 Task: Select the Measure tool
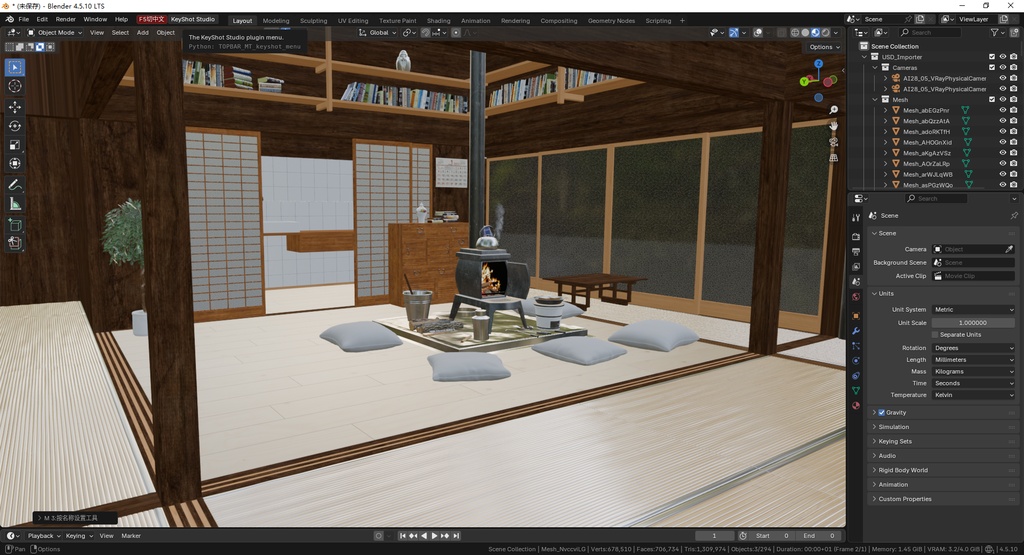pos(14,204)
